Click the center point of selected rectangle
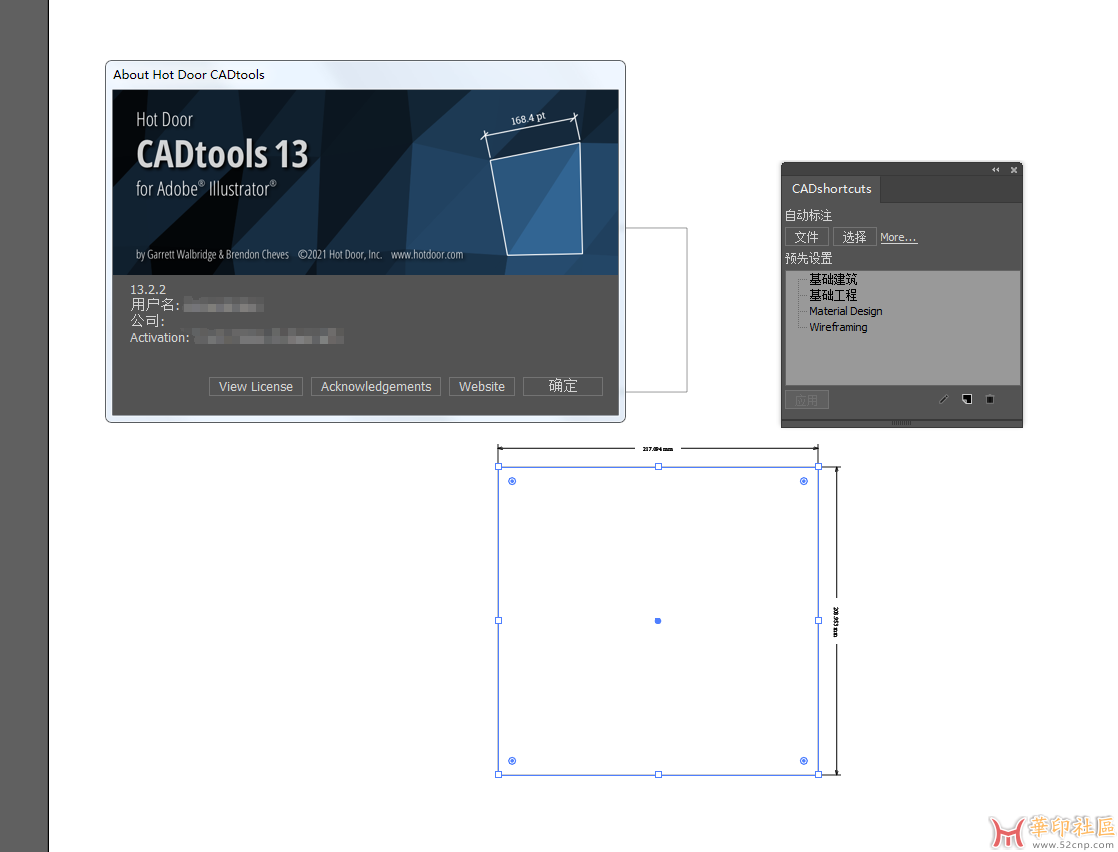 click(x=657, y=621)
